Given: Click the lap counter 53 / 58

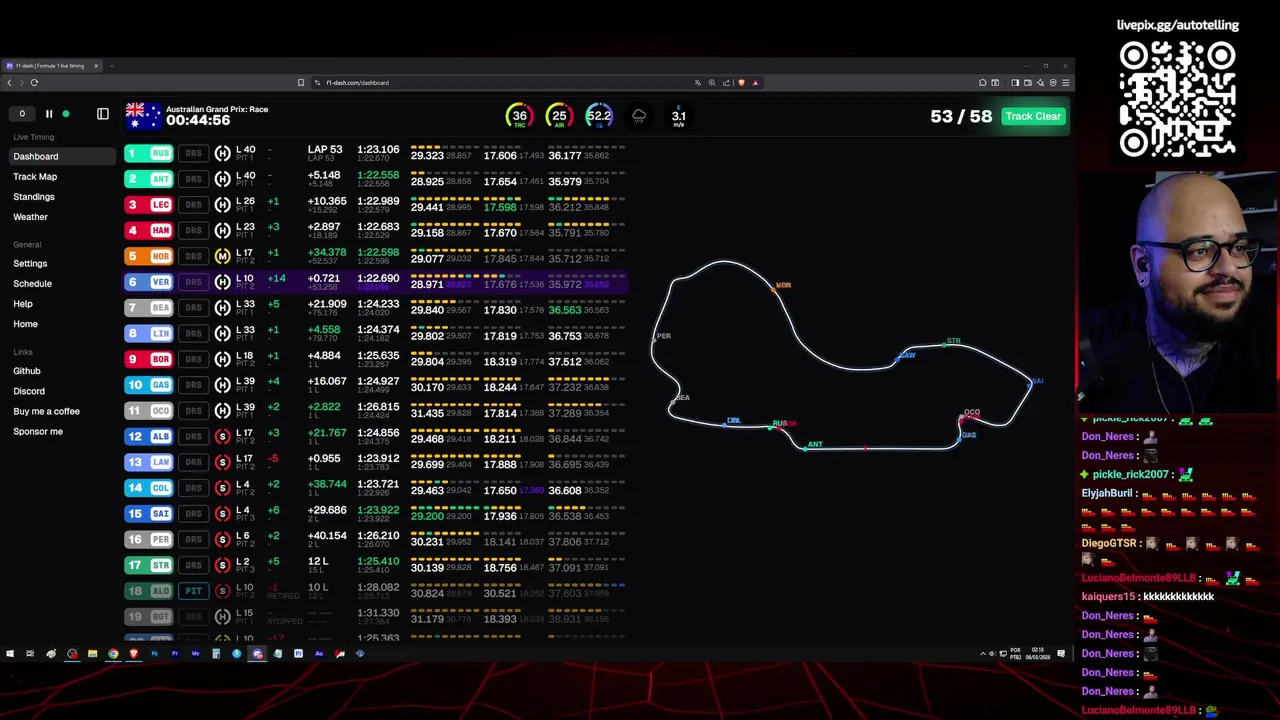Looking at the screenshot, I should click(960, 116).
